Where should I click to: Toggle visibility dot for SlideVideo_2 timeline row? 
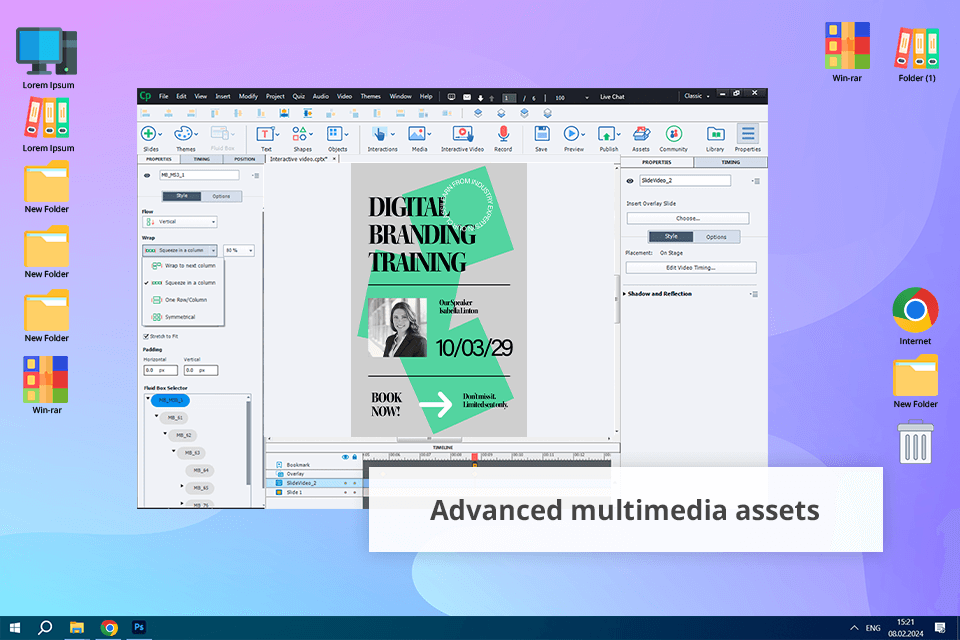[345, 483]
